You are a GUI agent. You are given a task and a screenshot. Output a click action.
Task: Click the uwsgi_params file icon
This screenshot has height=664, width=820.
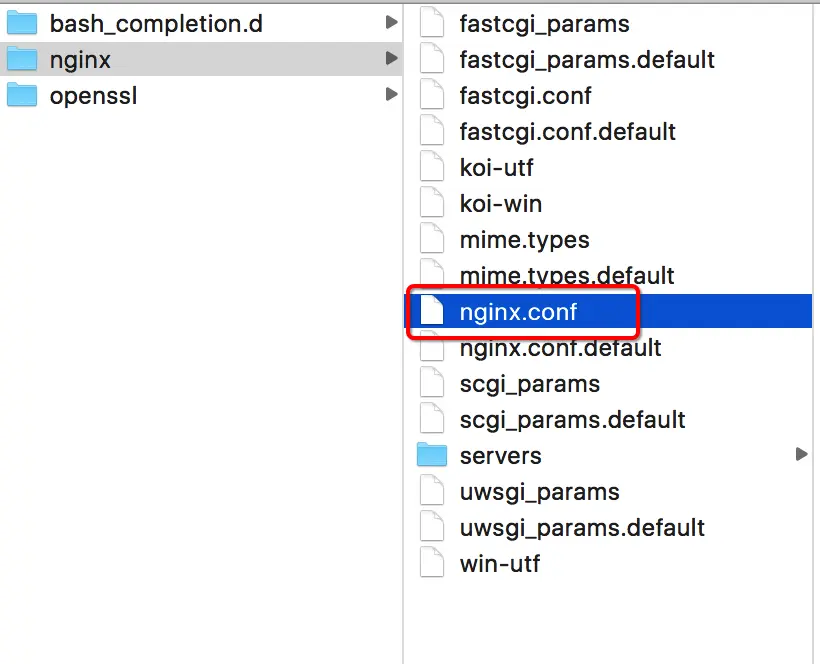click(432, 491)
